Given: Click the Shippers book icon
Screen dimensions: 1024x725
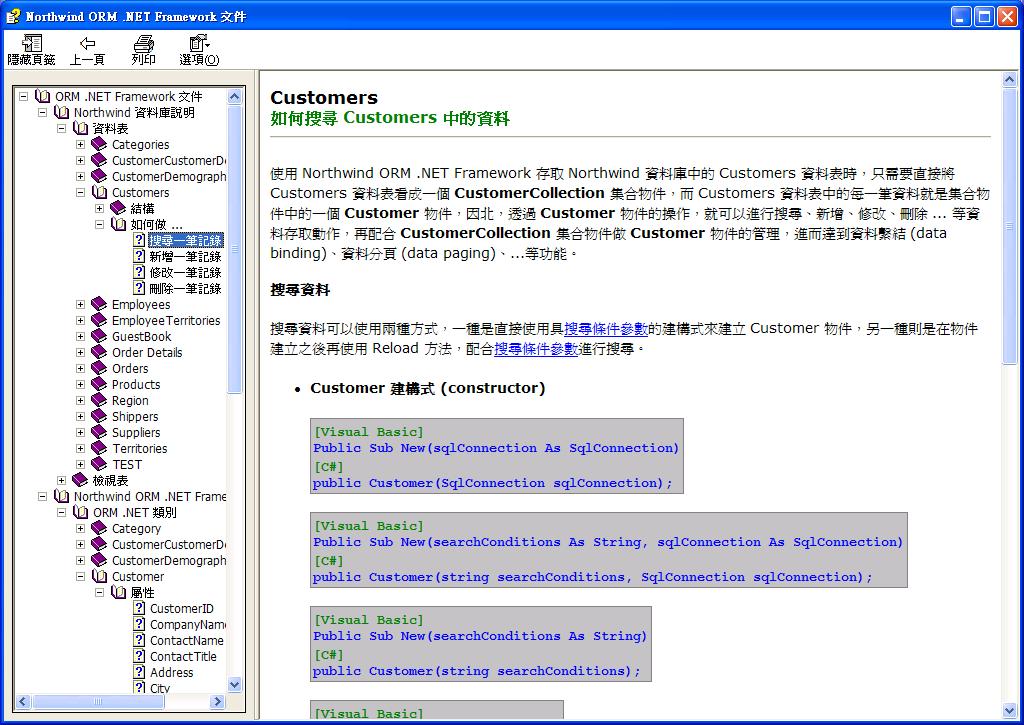Looking at the screenshot, I should 99,417.
